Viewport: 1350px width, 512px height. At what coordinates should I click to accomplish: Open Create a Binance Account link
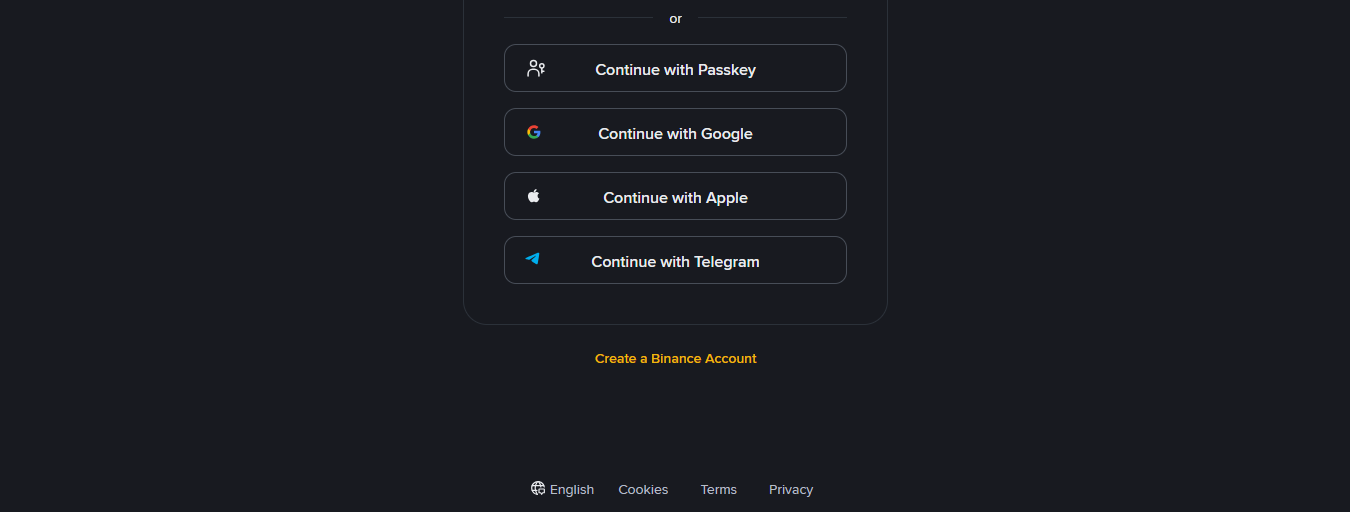pos(676,358)
